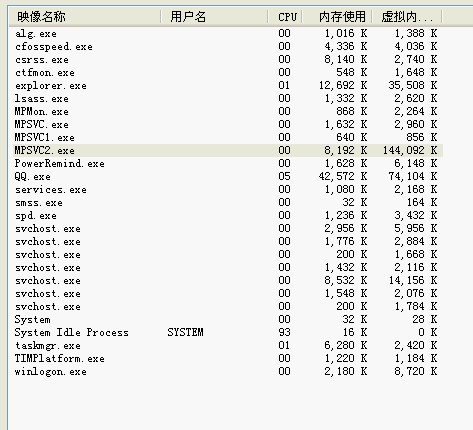
Task: Sort by 映像名称 column header
Action: [x=85, y=16]
